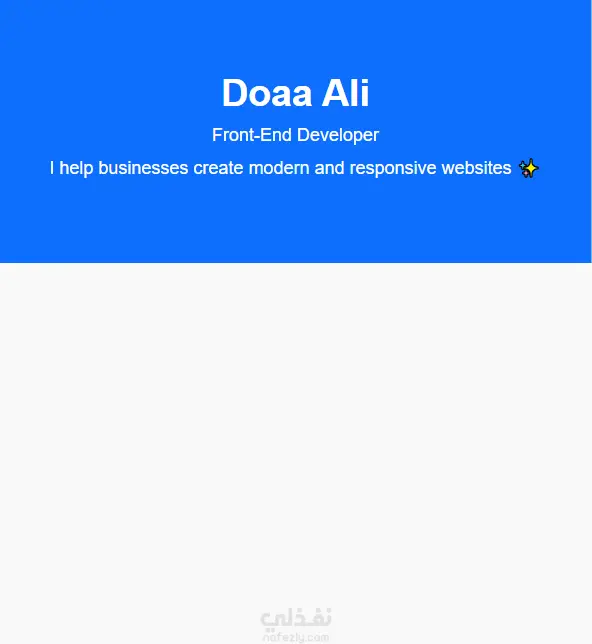Image resolution: width=592 pixels, height=644 pixels.
Task: Click the letter "I" starting the tagline
Action: tap(52, 168)
